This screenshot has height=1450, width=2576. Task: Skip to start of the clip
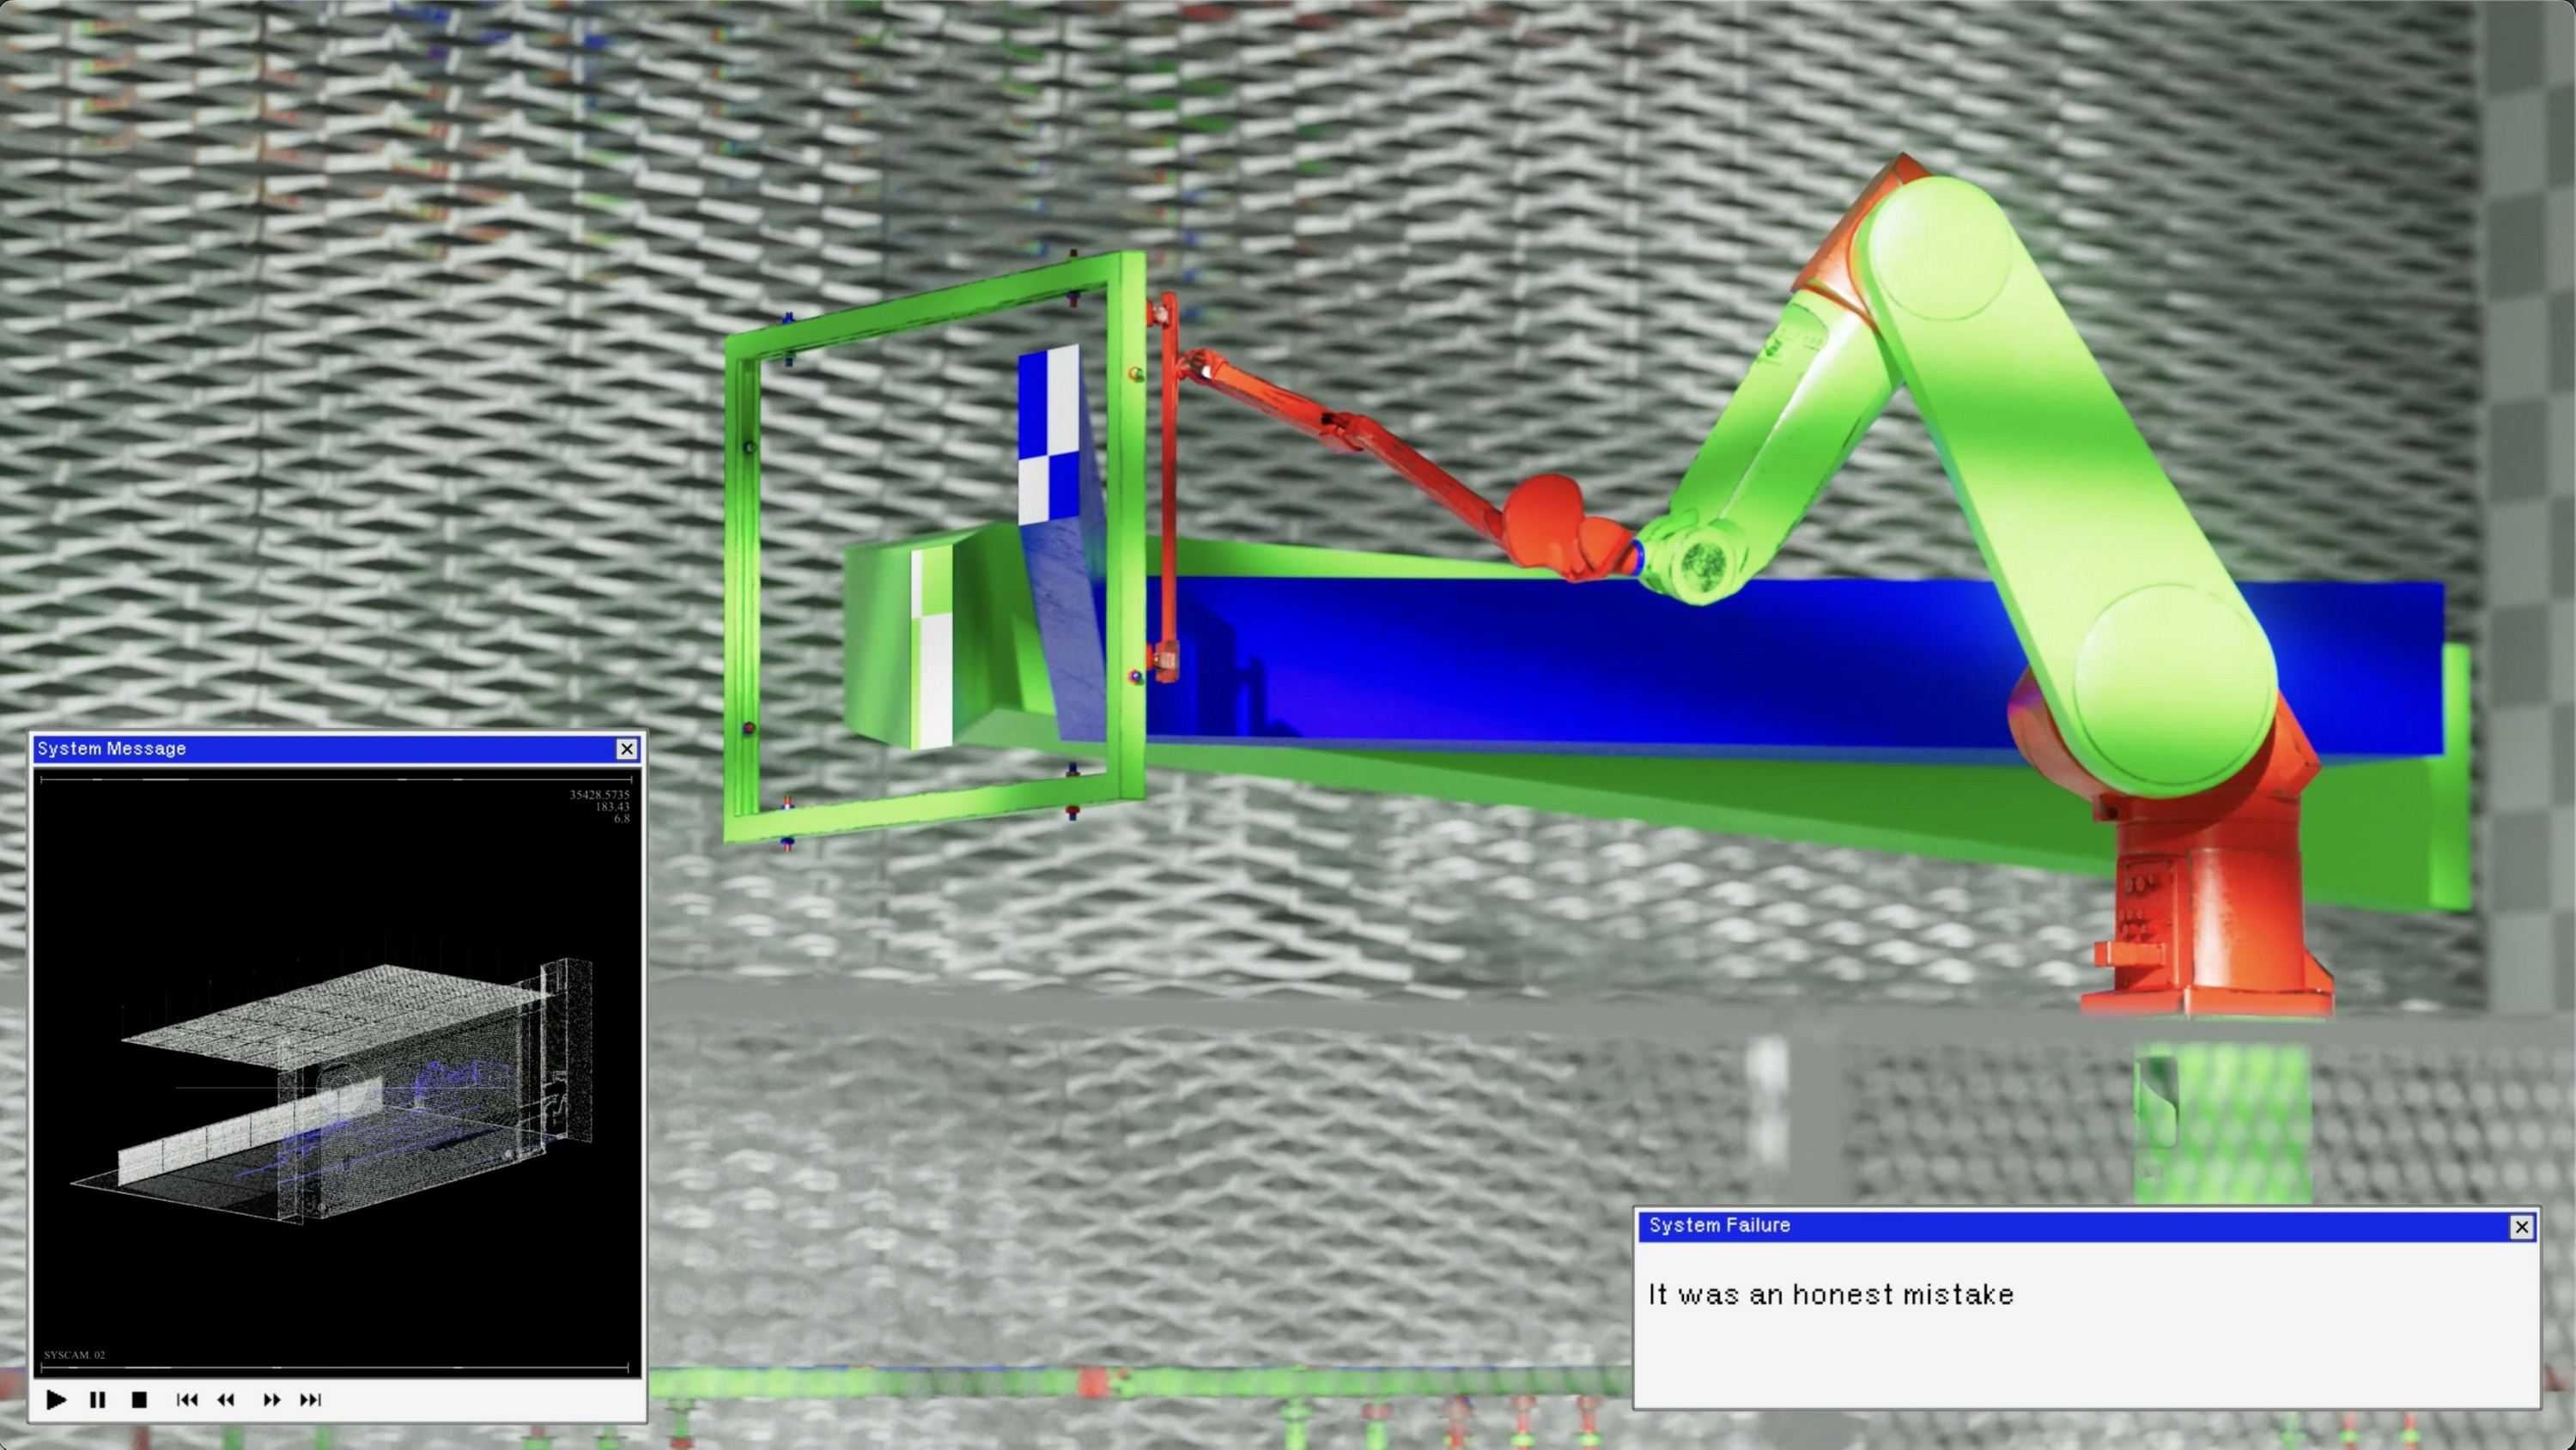(186, 1400)
